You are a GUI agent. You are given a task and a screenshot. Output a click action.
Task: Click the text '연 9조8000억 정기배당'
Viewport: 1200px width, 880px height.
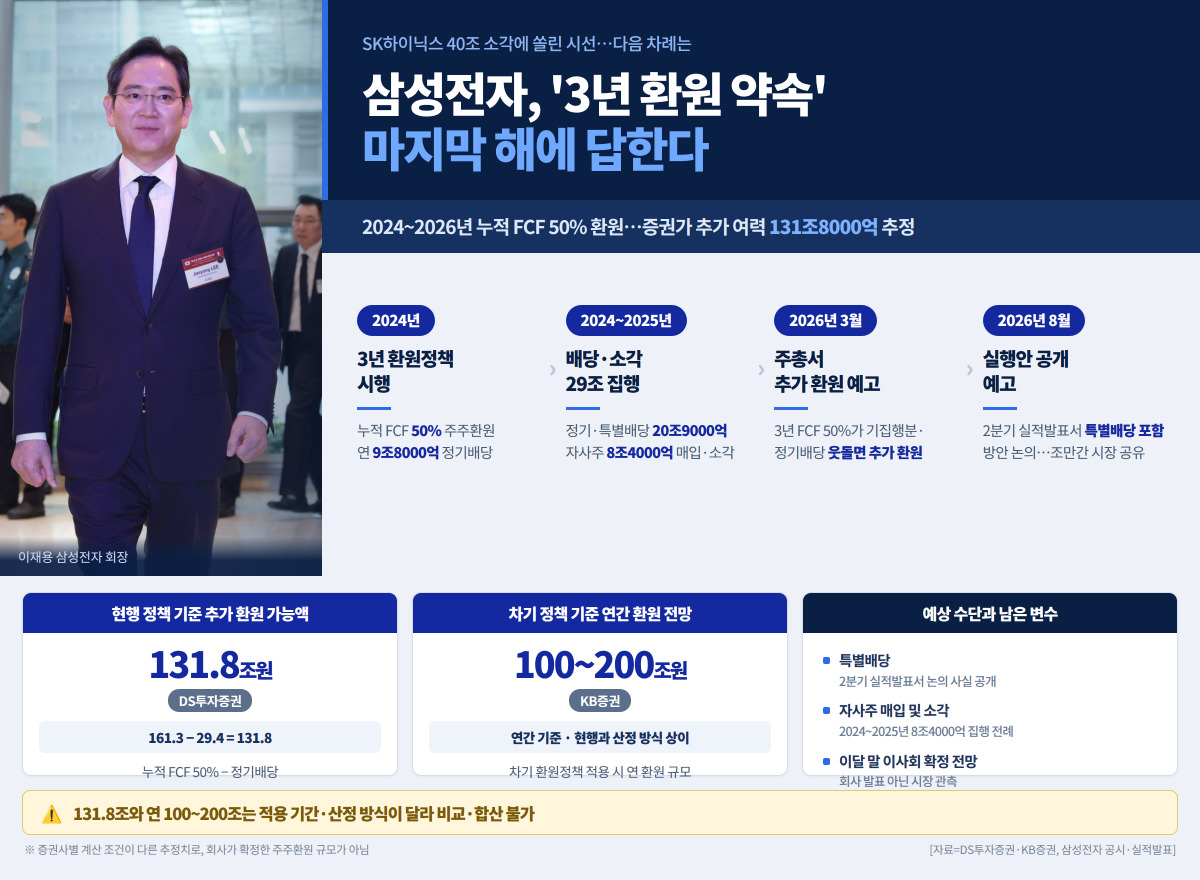click(425, 452)
